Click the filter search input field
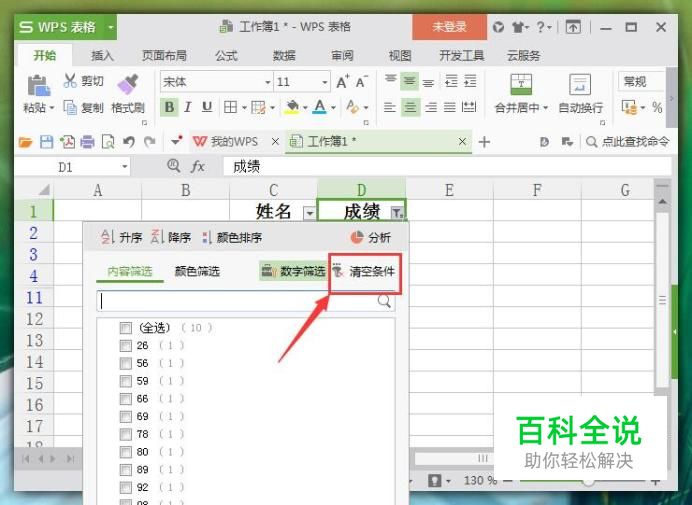Image resolution: width=692 pixels, height=505 pixels. tap(245, 301)
